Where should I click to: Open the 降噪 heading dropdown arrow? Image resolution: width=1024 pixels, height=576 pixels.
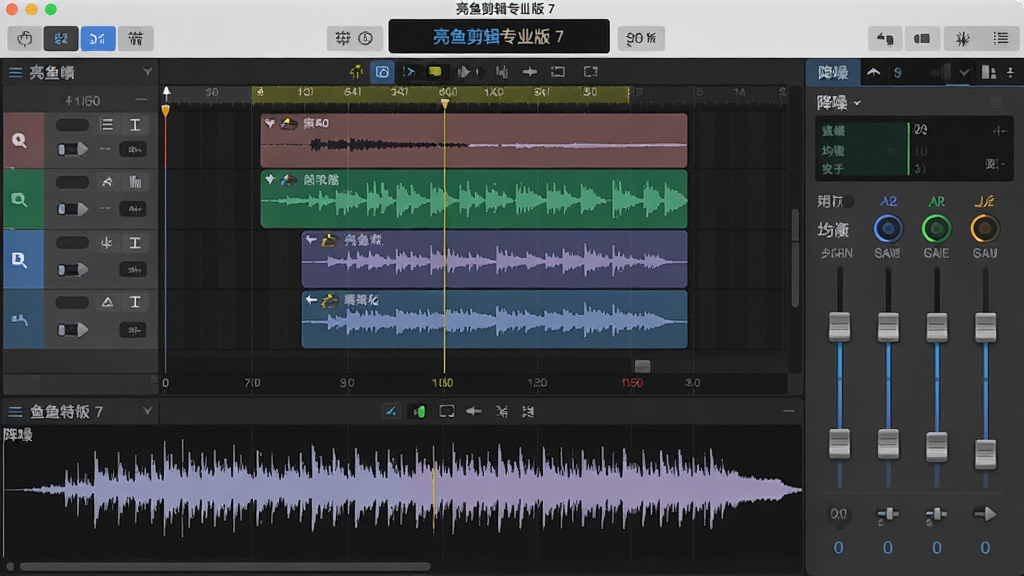(x=857, y=103)
